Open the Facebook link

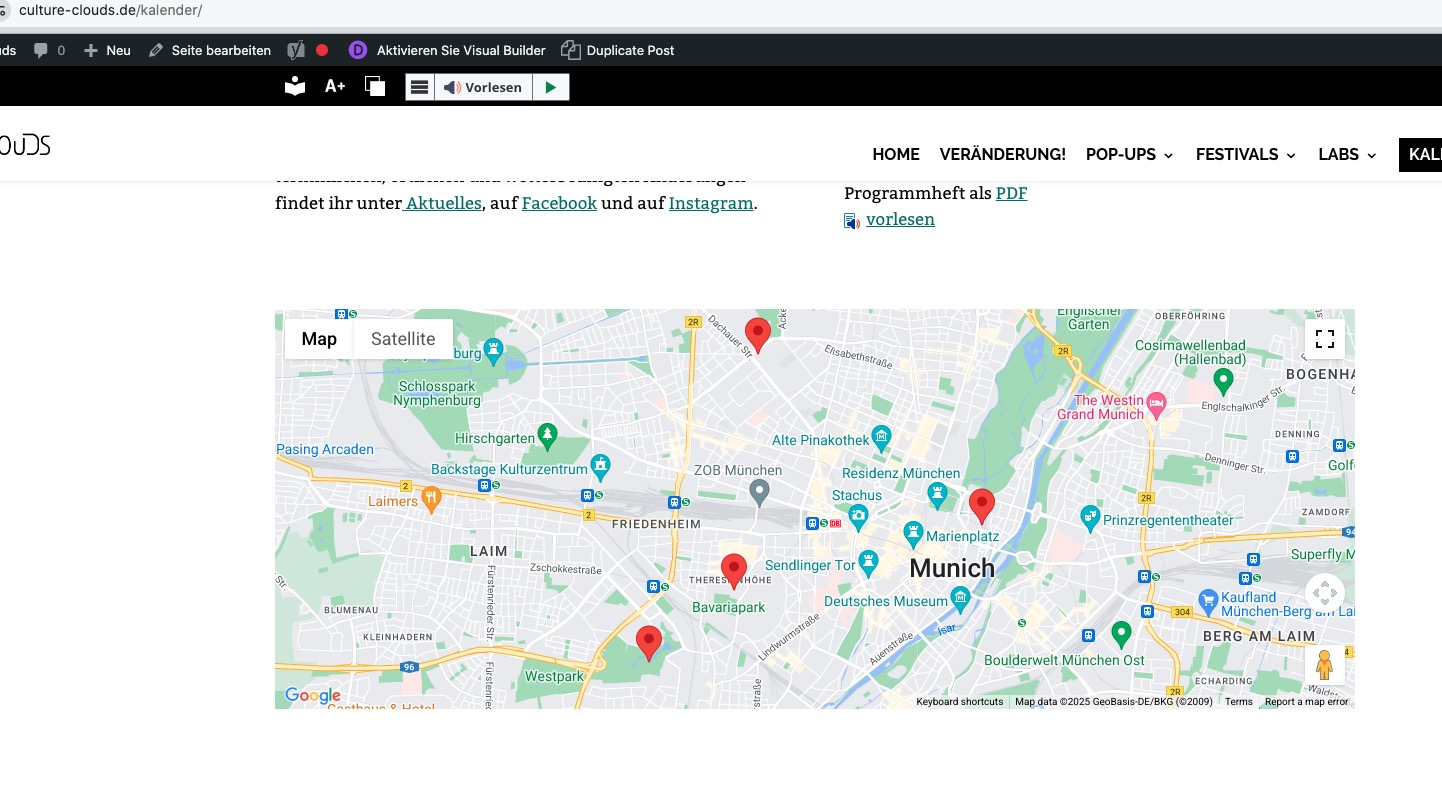click(x=559, y=203)
